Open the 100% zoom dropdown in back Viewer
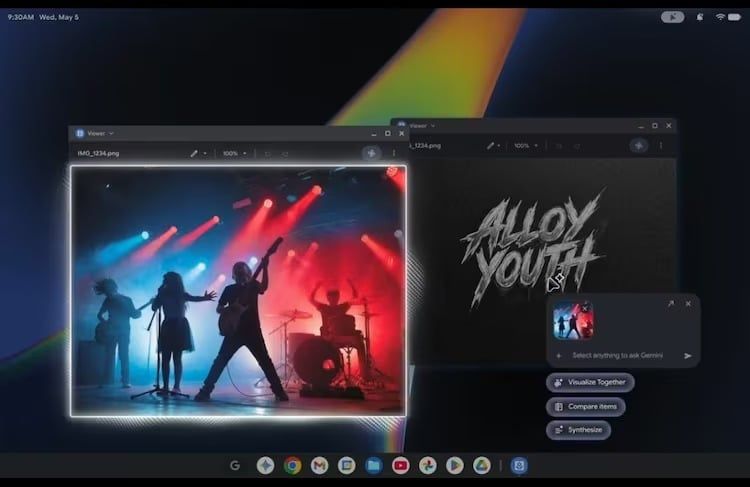750x487 pixels. [526, 145]
